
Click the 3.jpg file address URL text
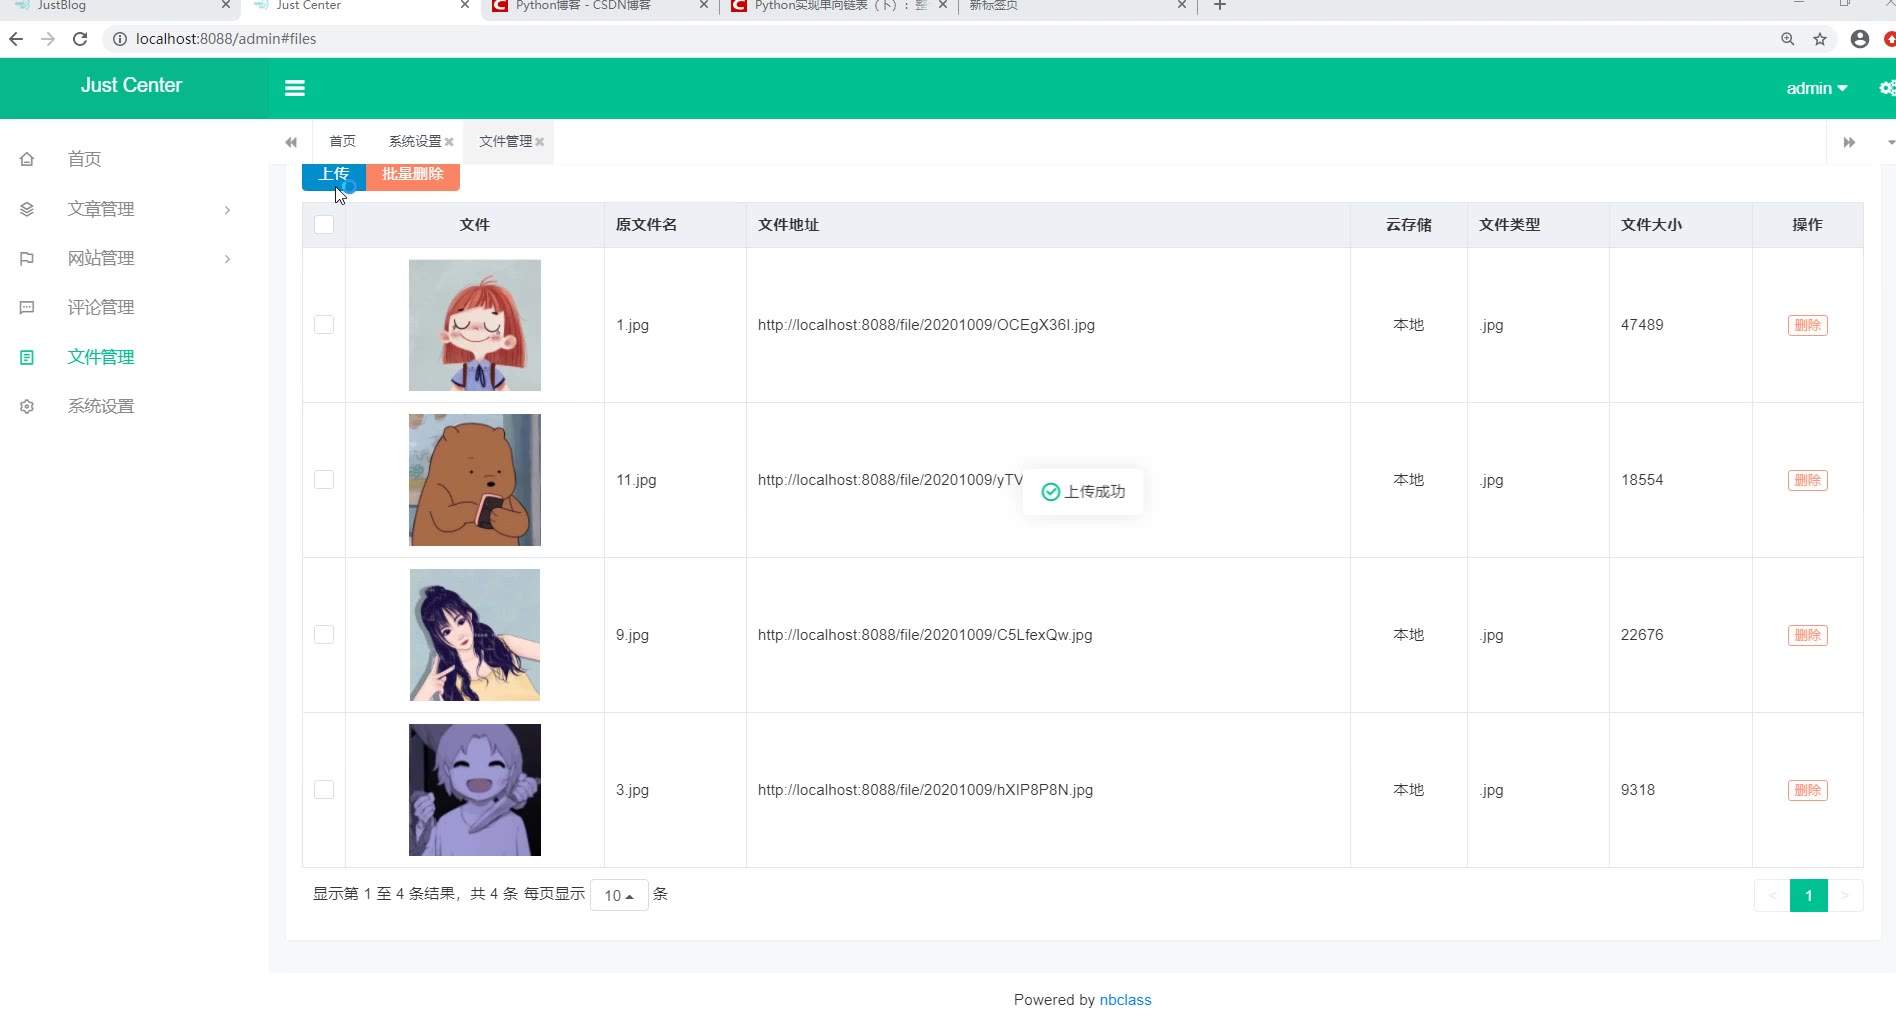pos(925,790)
